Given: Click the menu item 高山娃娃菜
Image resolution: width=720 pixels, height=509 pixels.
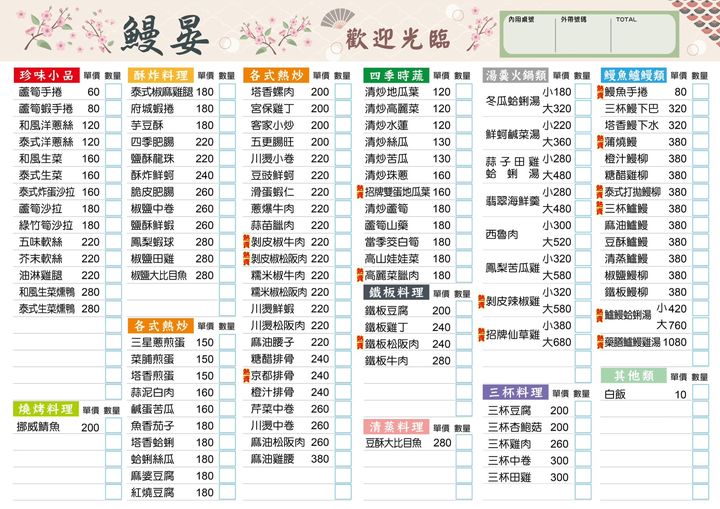Looking at the screenshot, I should (392, 259).
